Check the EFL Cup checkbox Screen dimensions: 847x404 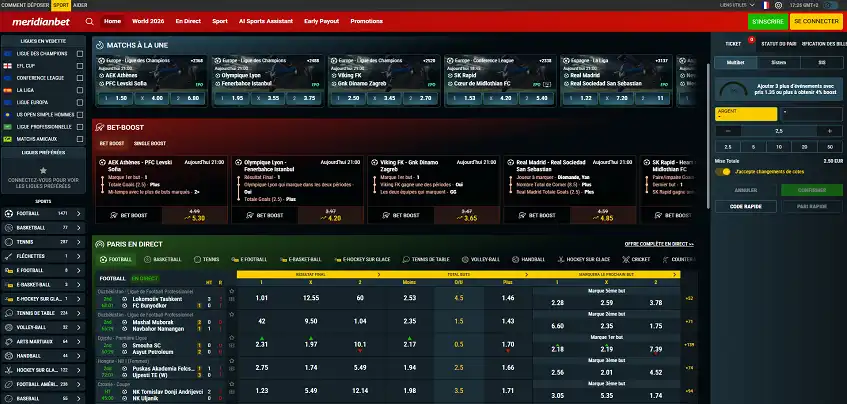tap(80, 66)
